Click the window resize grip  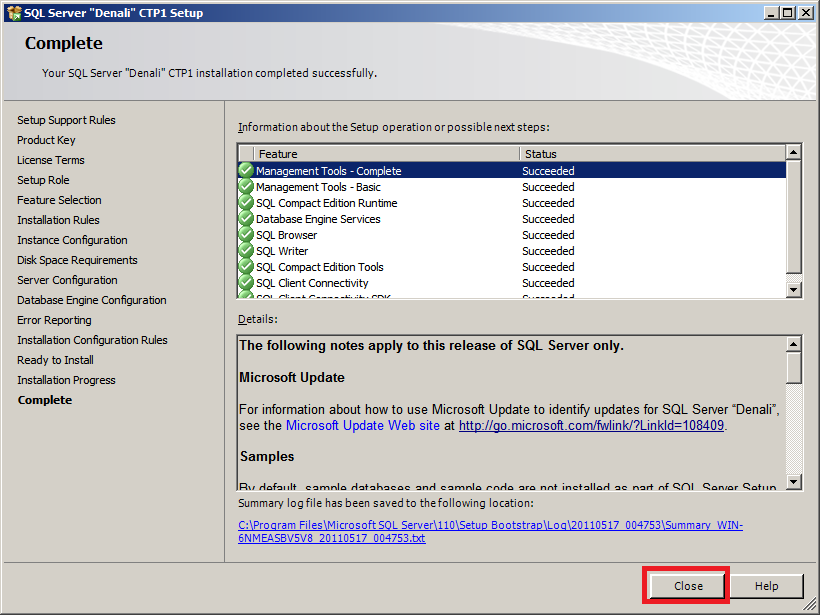810,605
